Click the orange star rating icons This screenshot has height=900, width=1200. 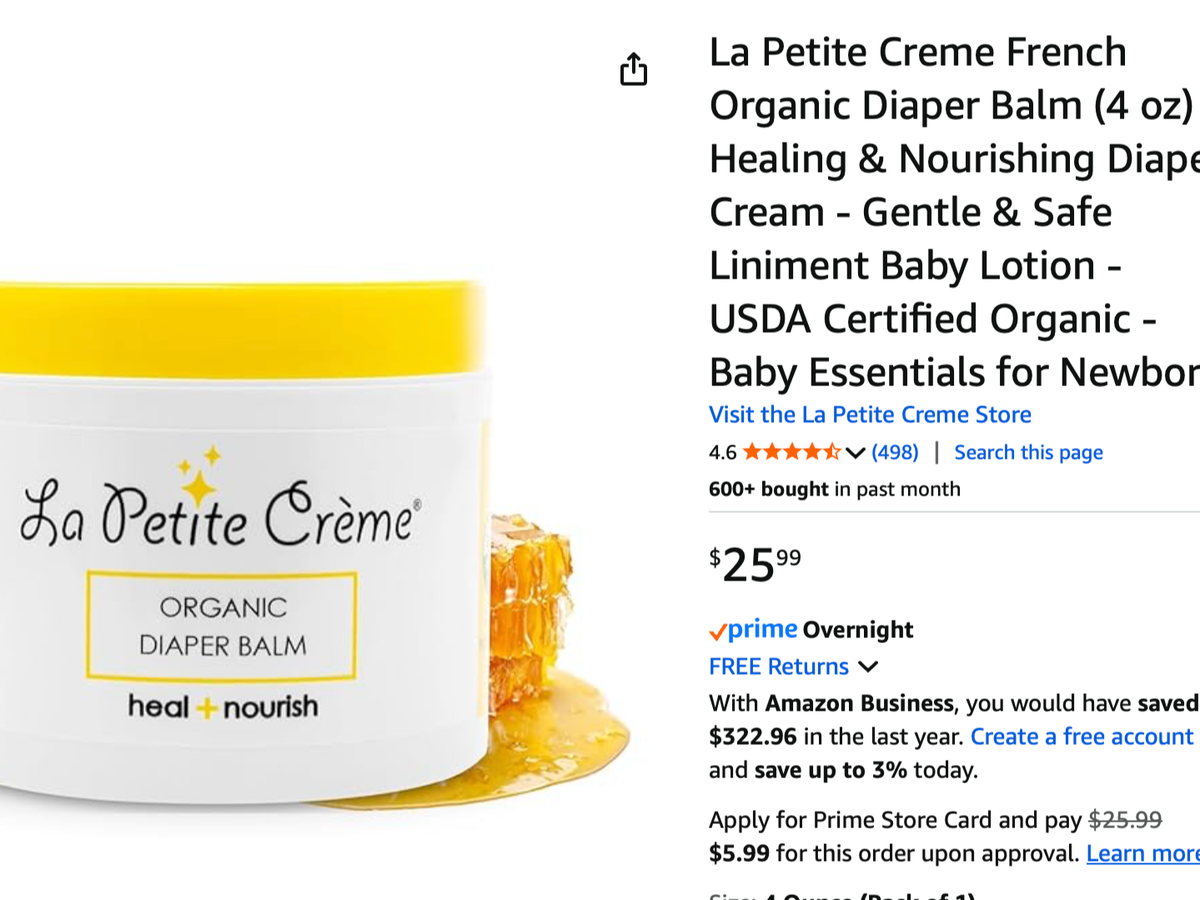pos(792,452)
